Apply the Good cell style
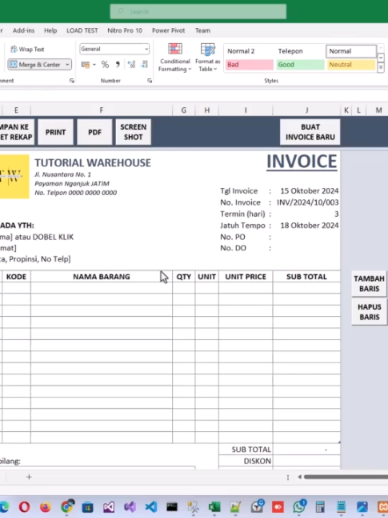 click(300, 65)
